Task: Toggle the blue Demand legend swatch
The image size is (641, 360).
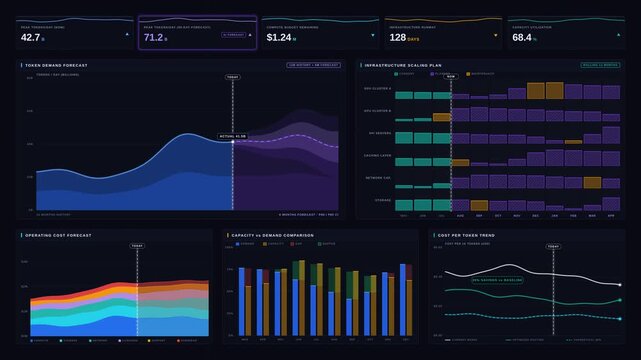Action: [238, 244]
